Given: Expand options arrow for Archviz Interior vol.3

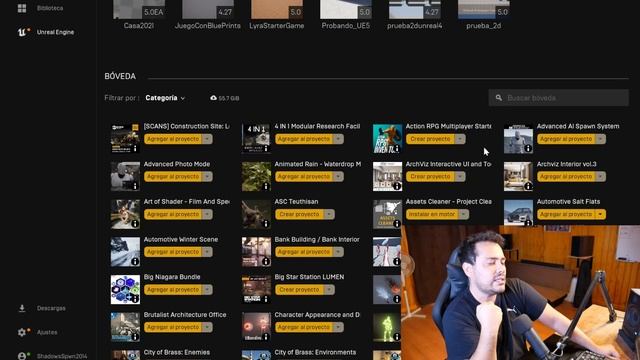Looking at the screenshot, I should [600, 177].
